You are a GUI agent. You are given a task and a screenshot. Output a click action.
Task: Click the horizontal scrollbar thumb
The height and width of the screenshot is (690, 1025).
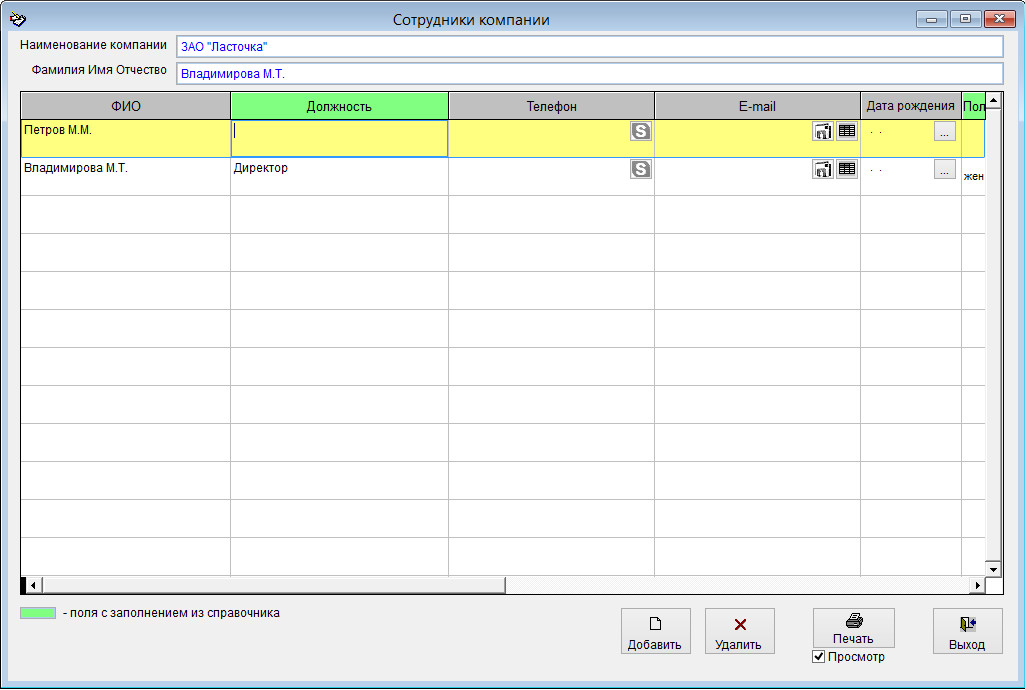[x=273, y=585]
